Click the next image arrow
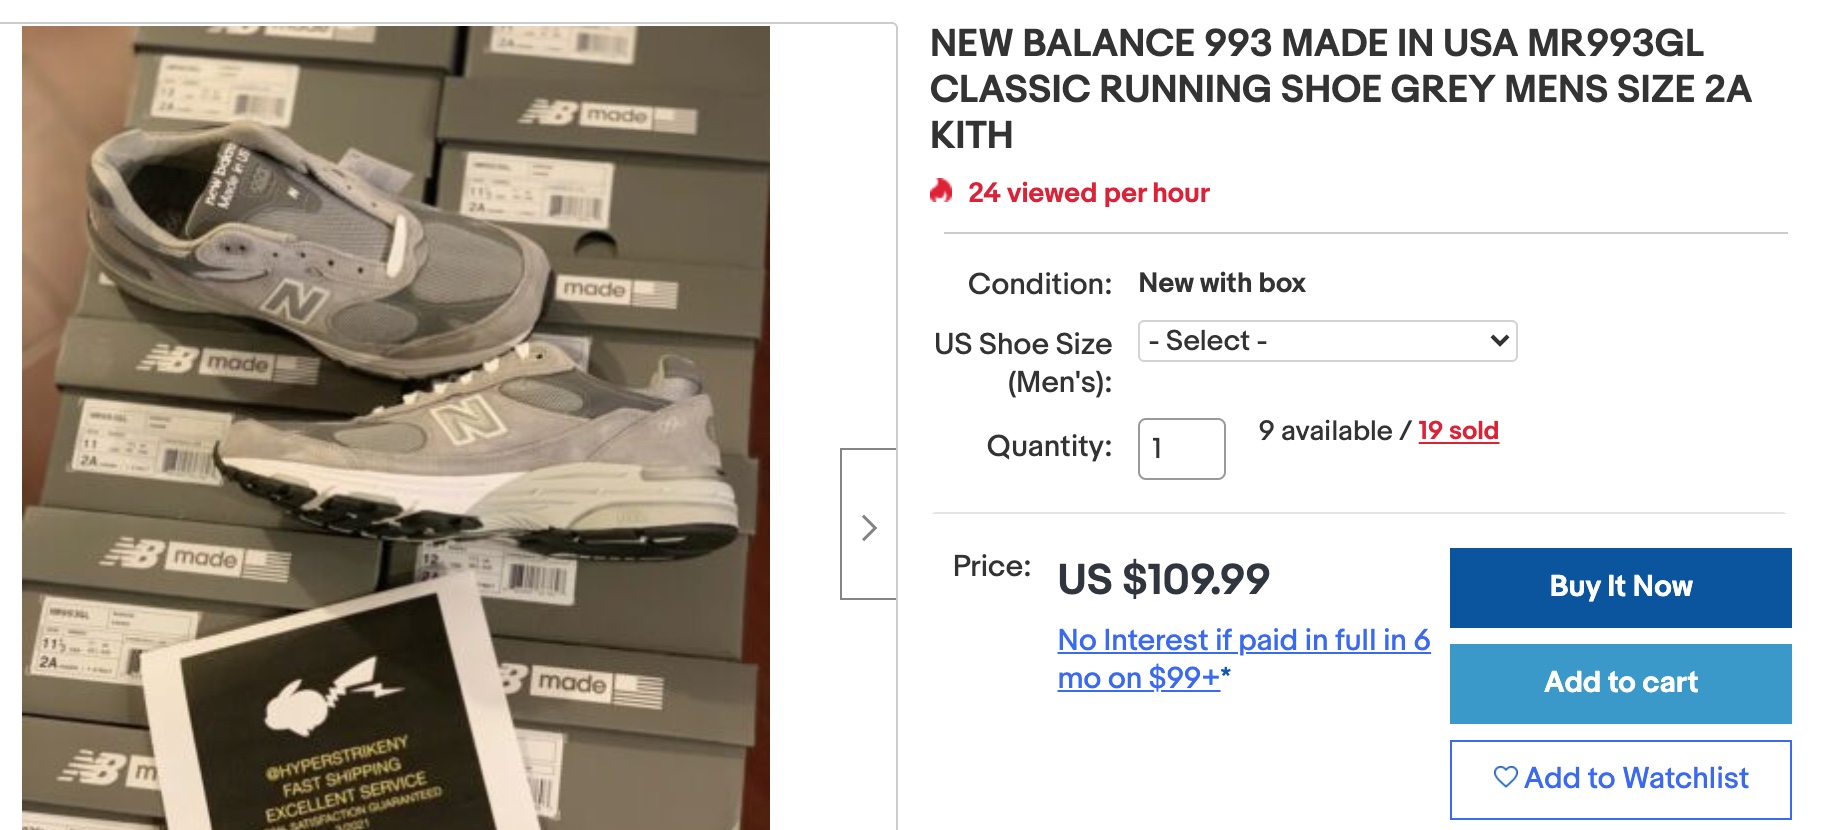Viewport: 1824px width, 830px height. [869, 526]
